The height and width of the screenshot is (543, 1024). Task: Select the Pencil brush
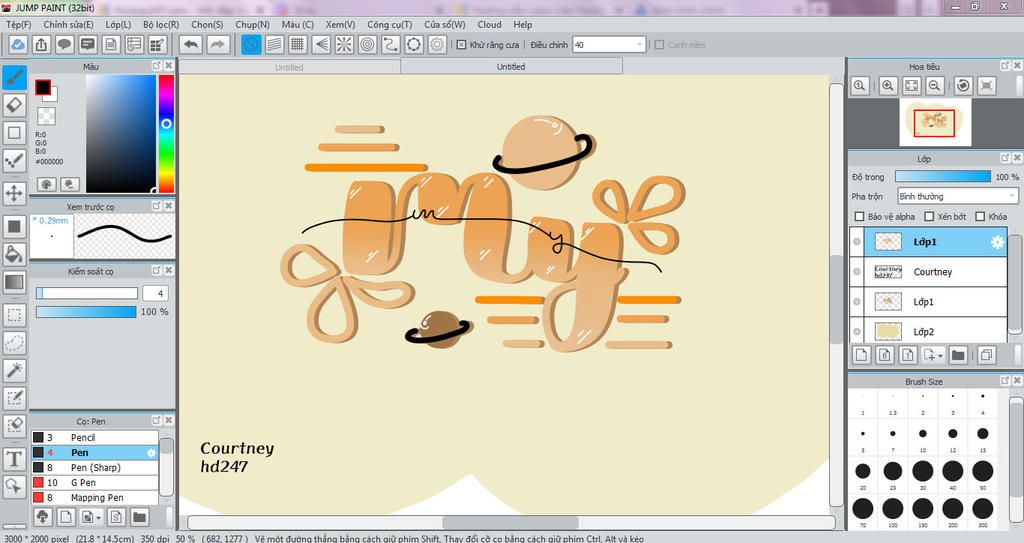point(95,437)
